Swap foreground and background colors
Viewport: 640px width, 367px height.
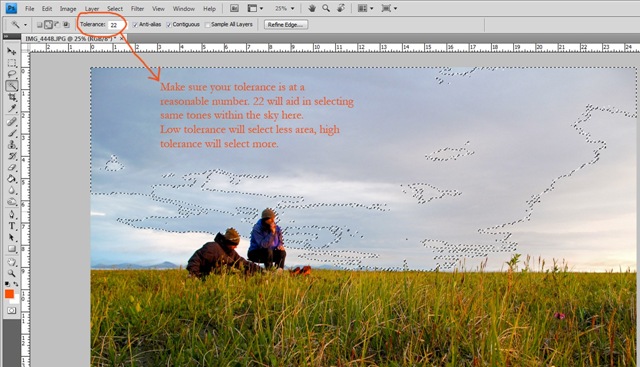(16, 283)
